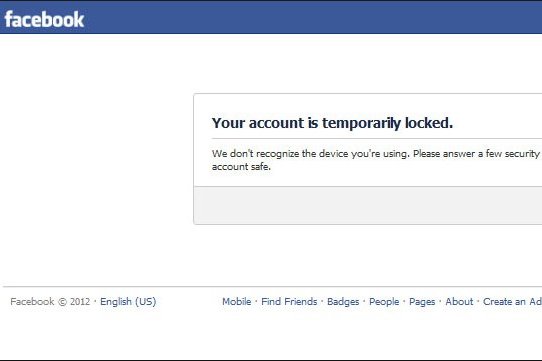Screen dimensions: 542x361
Task: Open the Mobile footer link
Action: [x=237, y=302]
